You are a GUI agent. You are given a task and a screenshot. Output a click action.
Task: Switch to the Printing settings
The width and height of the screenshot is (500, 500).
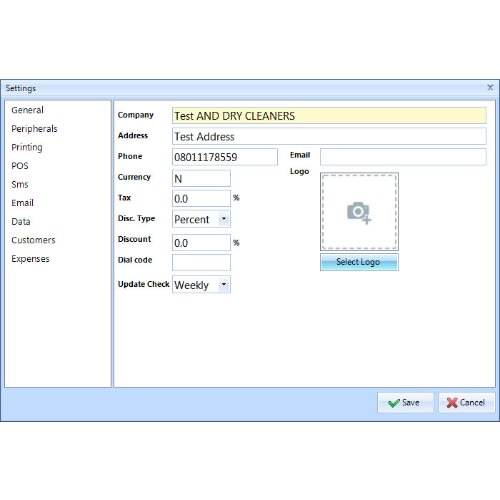coord(27,147)
